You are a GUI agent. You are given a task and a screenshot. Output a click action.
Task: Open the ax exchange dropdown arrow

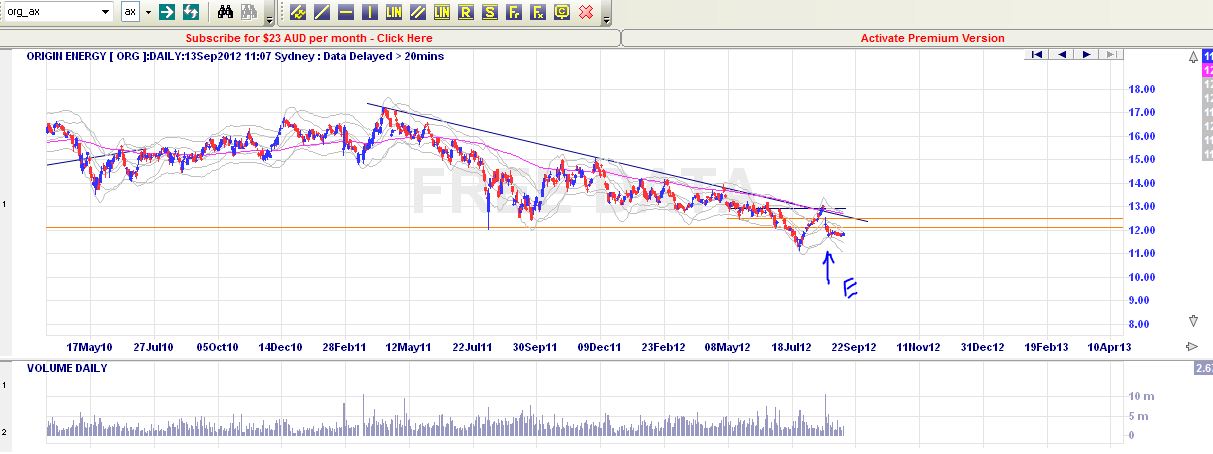tap(148, 12)
